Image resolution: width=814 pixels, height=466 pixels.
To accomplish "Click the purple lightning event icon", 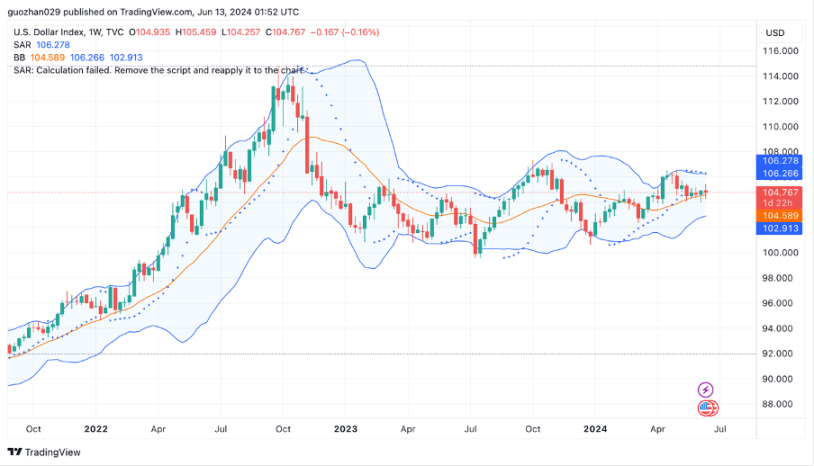I will tap(706, 390).
